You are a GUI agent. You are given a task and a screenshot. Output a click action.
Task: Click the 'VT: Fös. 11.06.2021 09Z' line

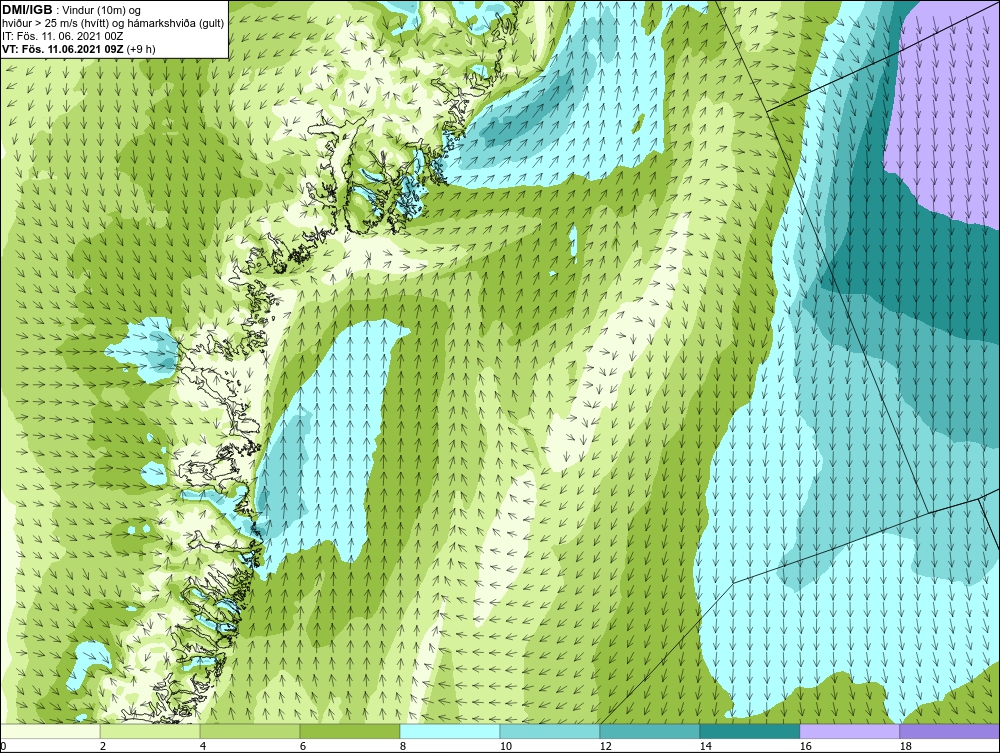[62, 48]
